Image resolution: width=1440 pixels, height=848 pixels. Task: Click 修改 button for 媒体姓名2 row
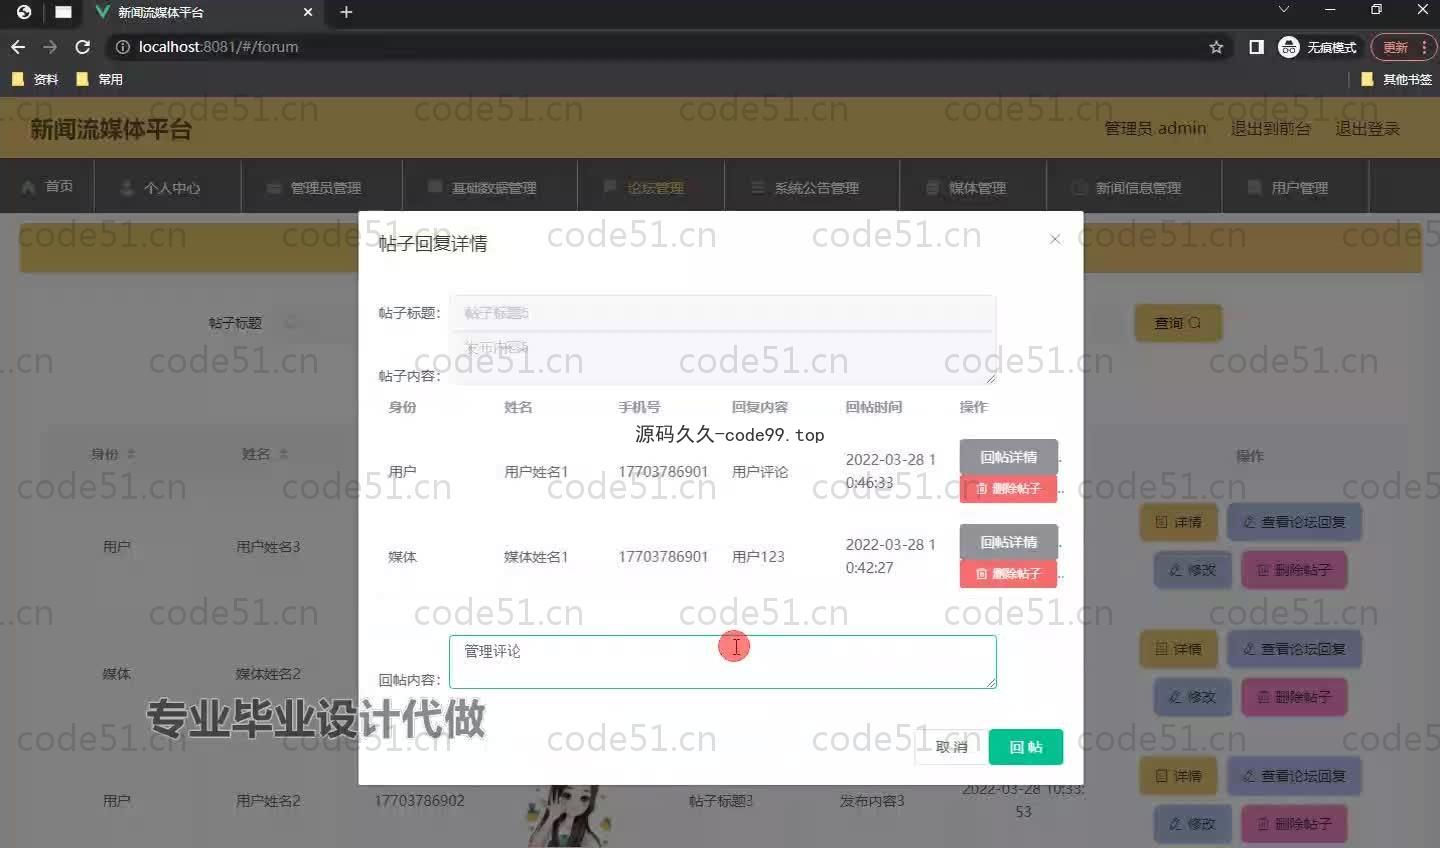click(1192, 697)
